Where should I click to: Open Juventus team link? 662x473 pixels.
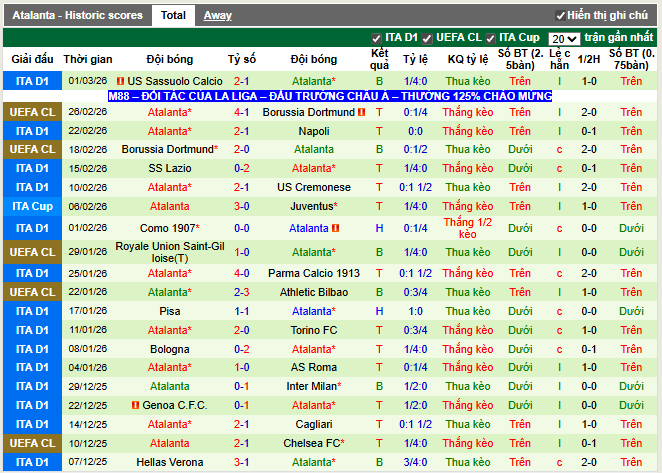click(312, 207)
